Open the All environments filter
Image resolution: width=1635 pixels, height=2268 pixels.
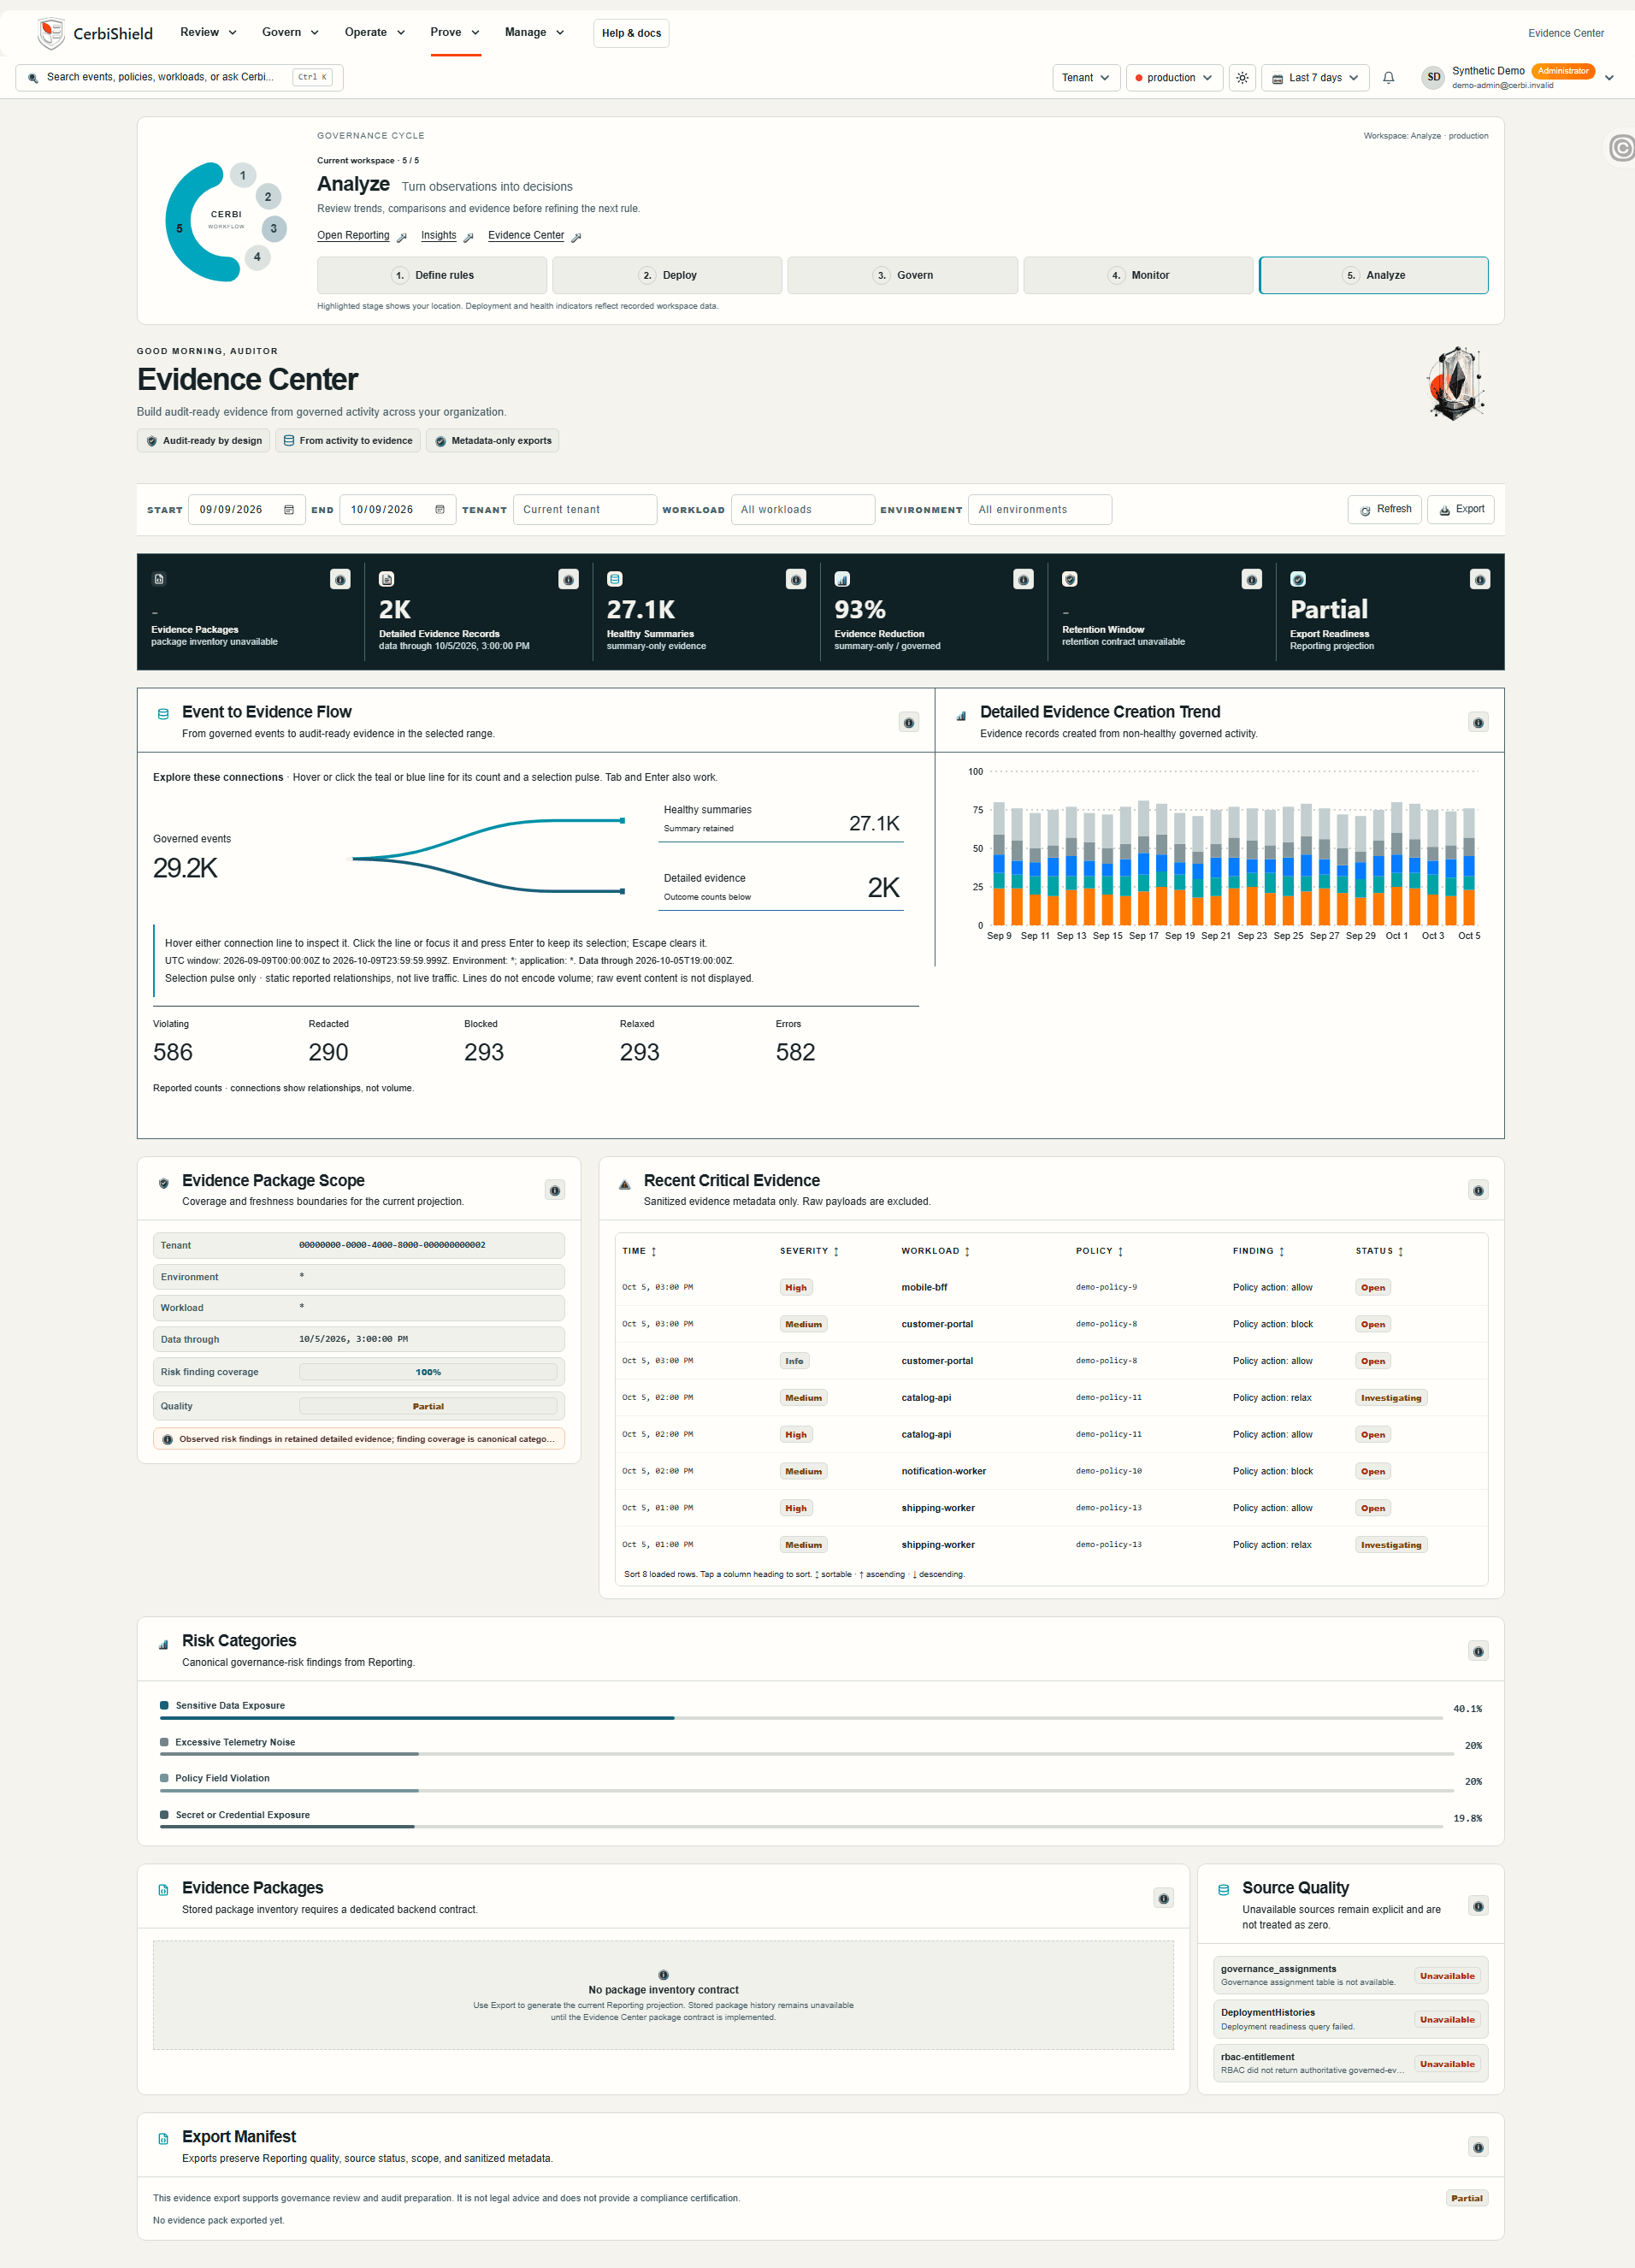click(x=1039, y=510)
